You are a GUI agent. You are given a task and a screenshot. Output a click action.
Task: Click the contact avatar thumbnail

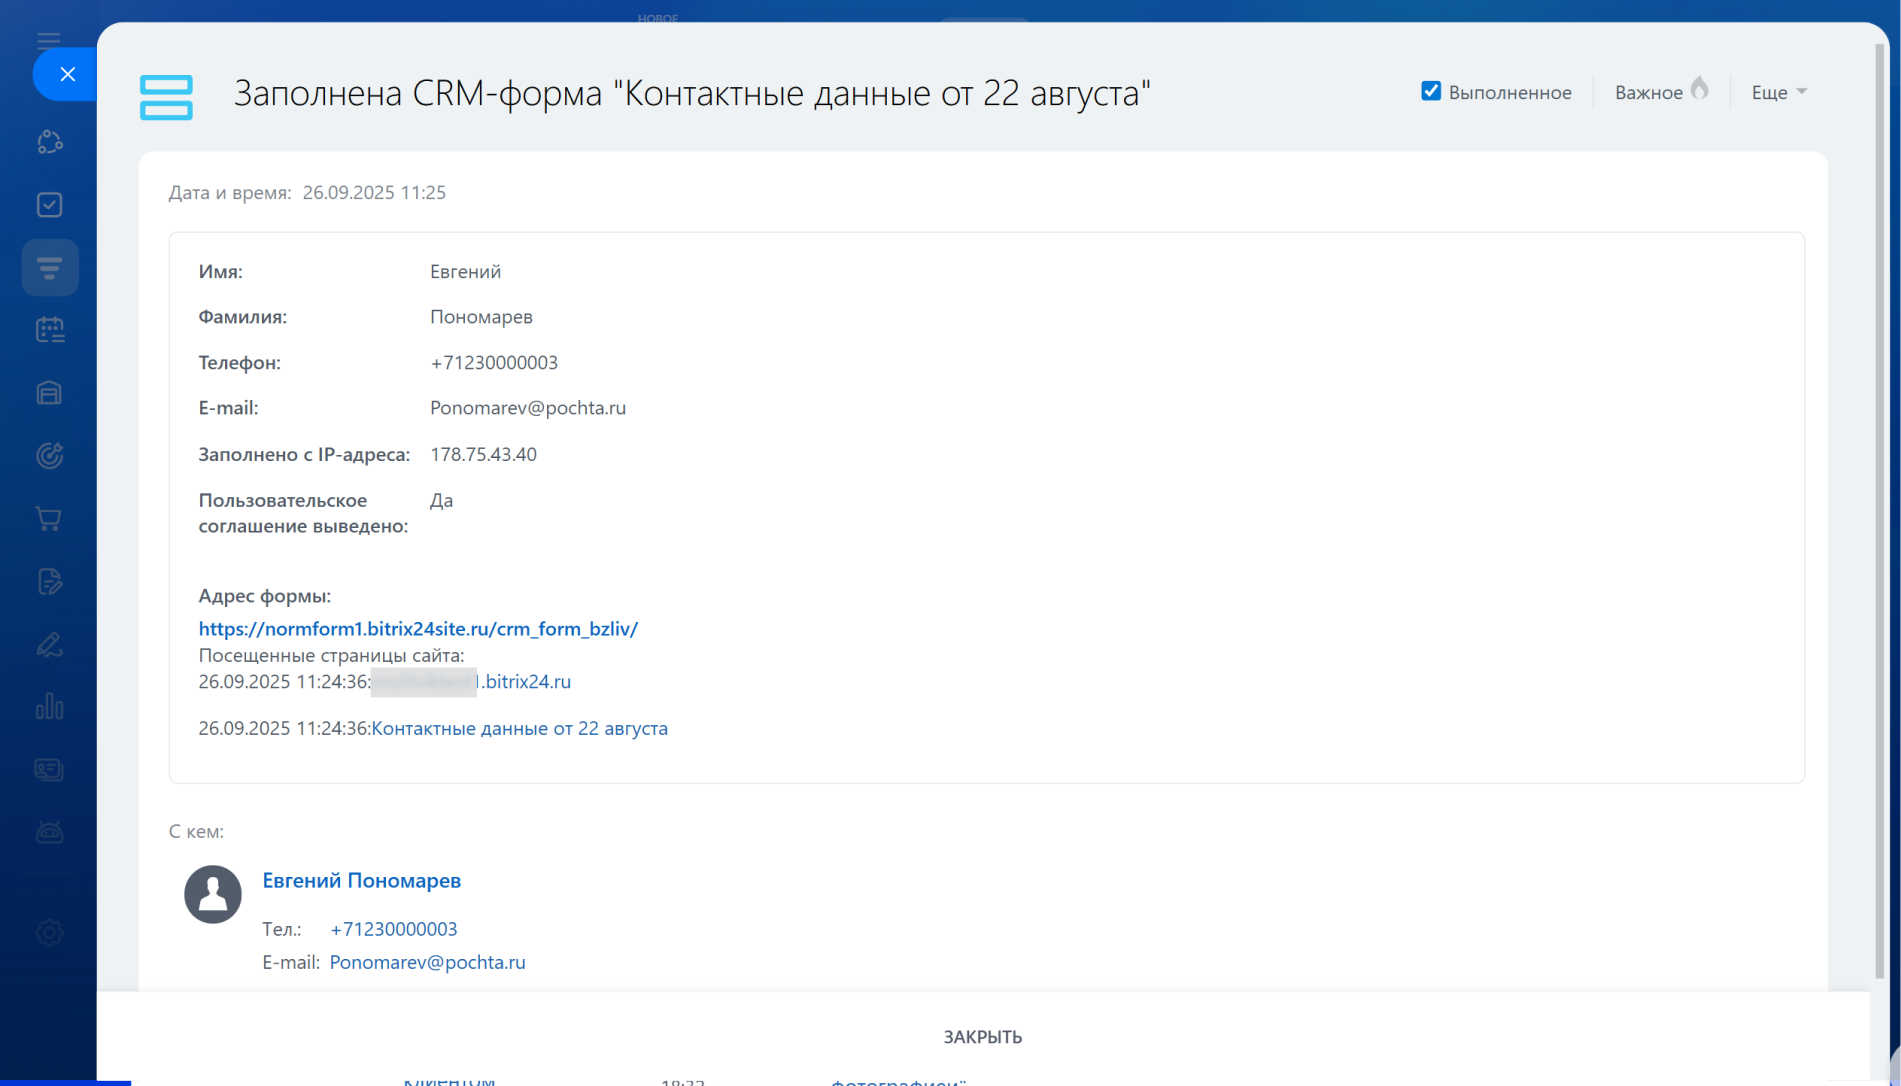(x=213, y=894)
